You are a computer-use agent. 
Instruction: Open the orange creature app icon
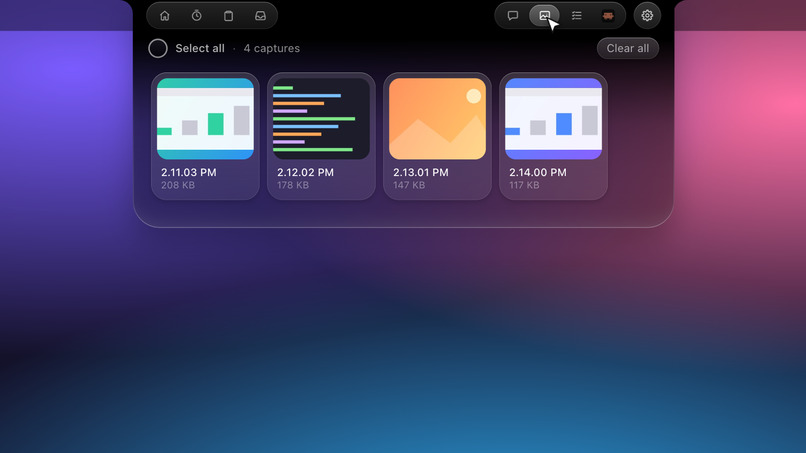point(608,15)
